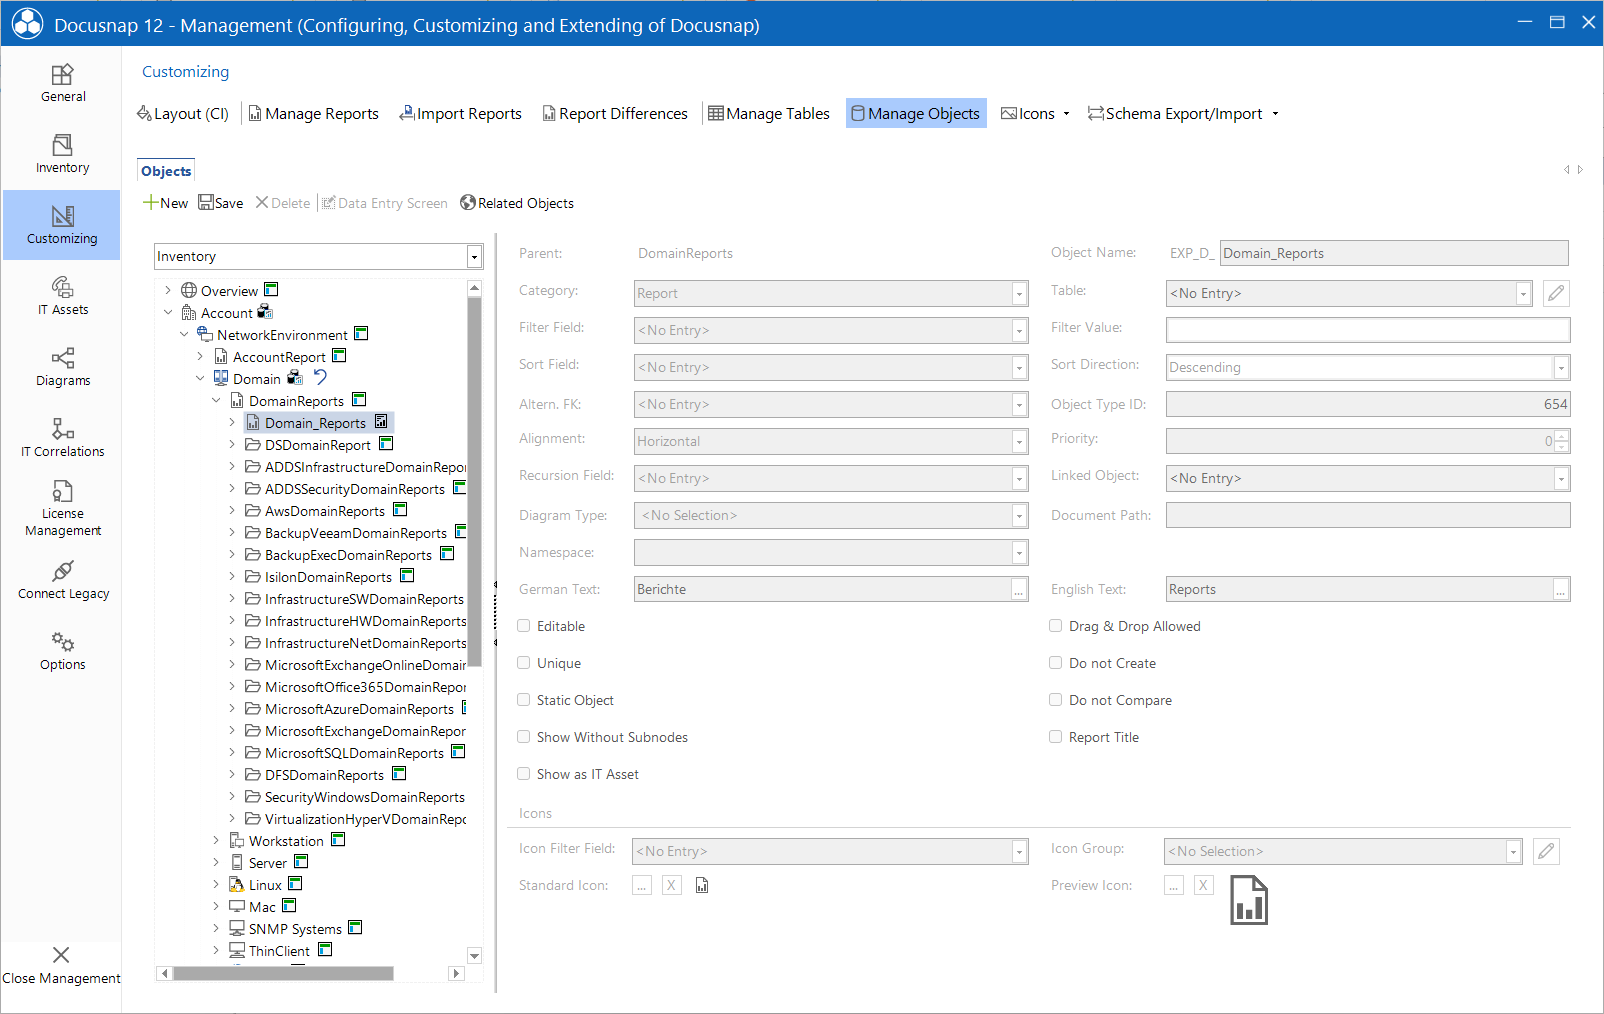Open the General section in sidebar
Image resolution: width=1604 pixels, height=1014 pixels.
(x=62, y=84)
